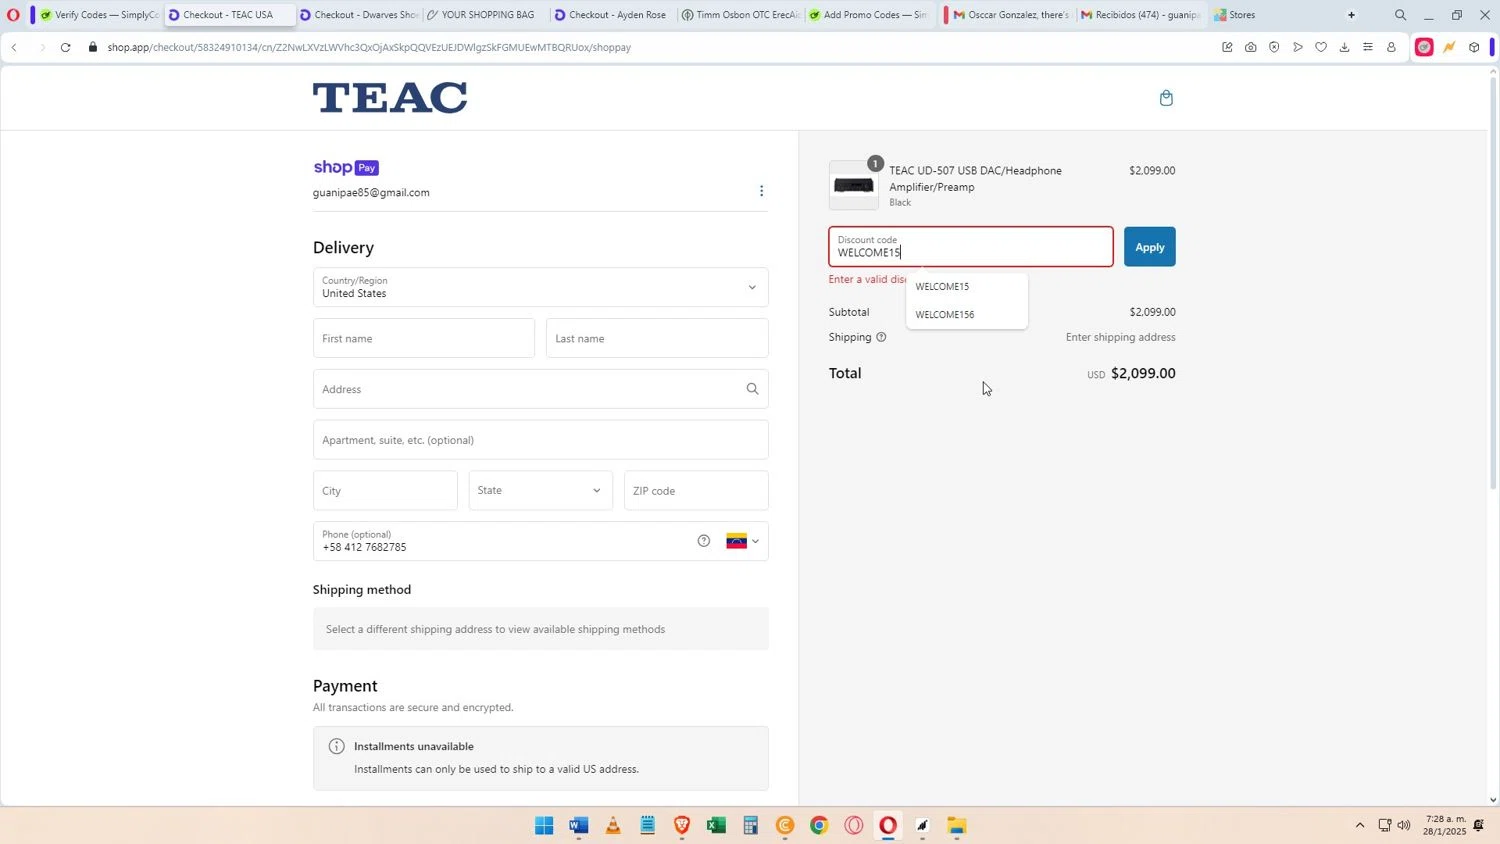This screenshot has width=1500, height=844.
Task: Apply the discount code
Action: point(1149,247)
